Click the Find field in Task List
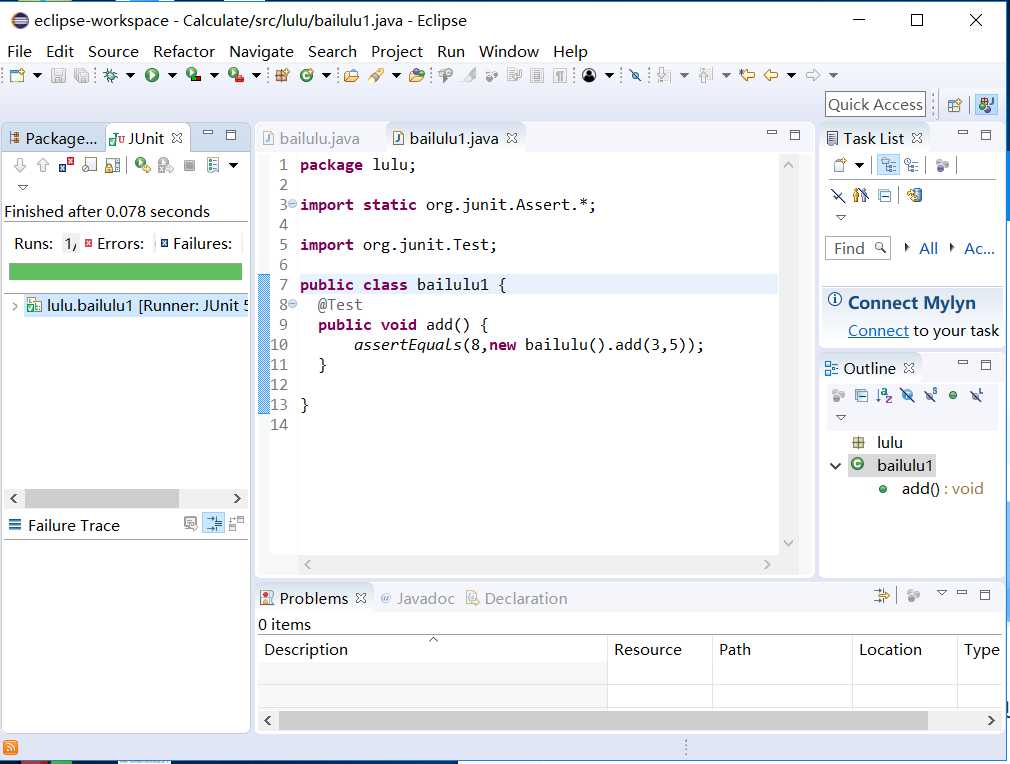This screenshot has width=1010, height=764. 858,248
